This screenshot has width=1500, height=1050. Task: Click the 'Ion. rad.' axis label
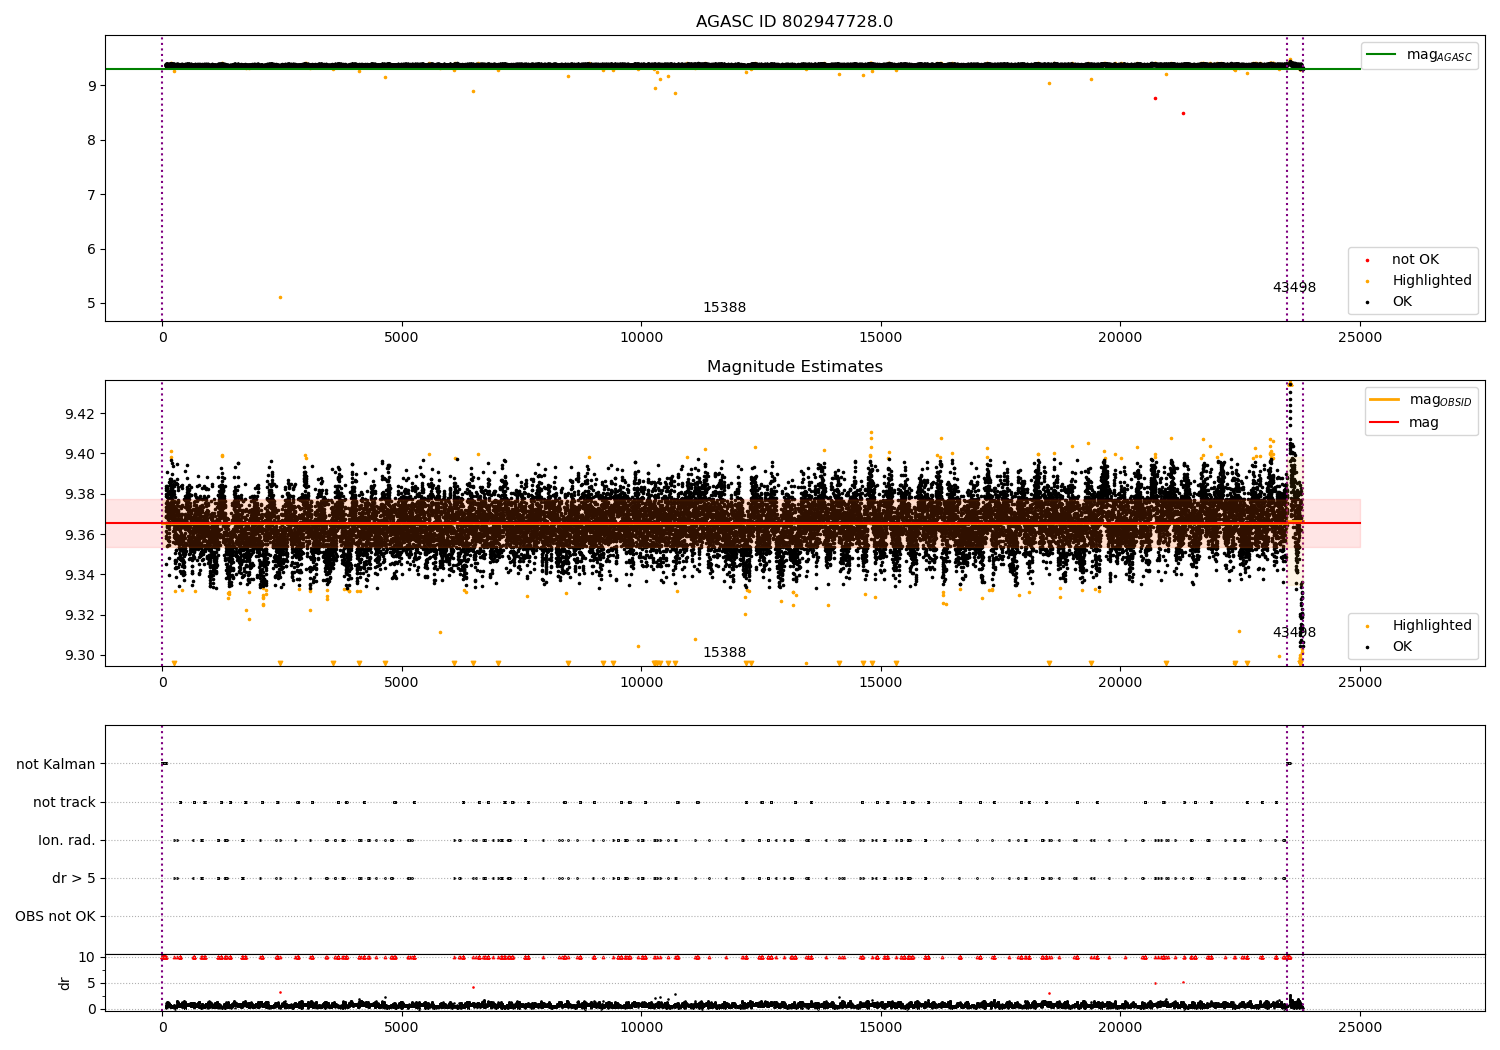click(x=67, y=840)
